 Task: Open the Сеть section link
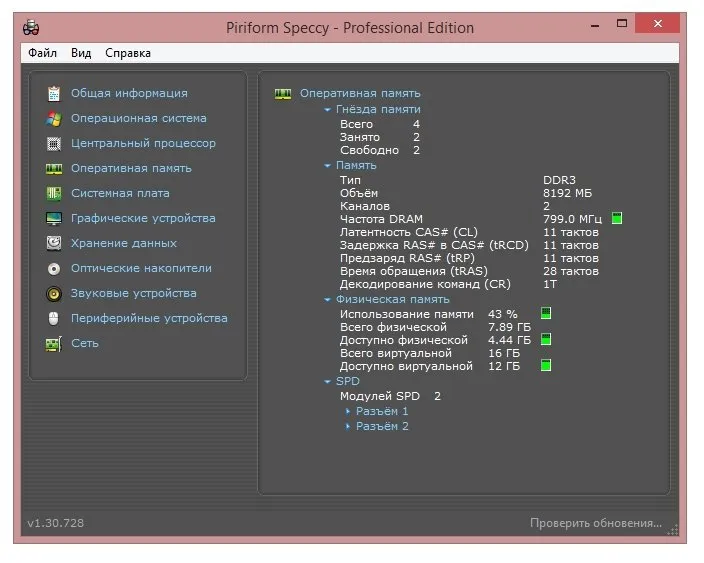(x=85, y=343)
